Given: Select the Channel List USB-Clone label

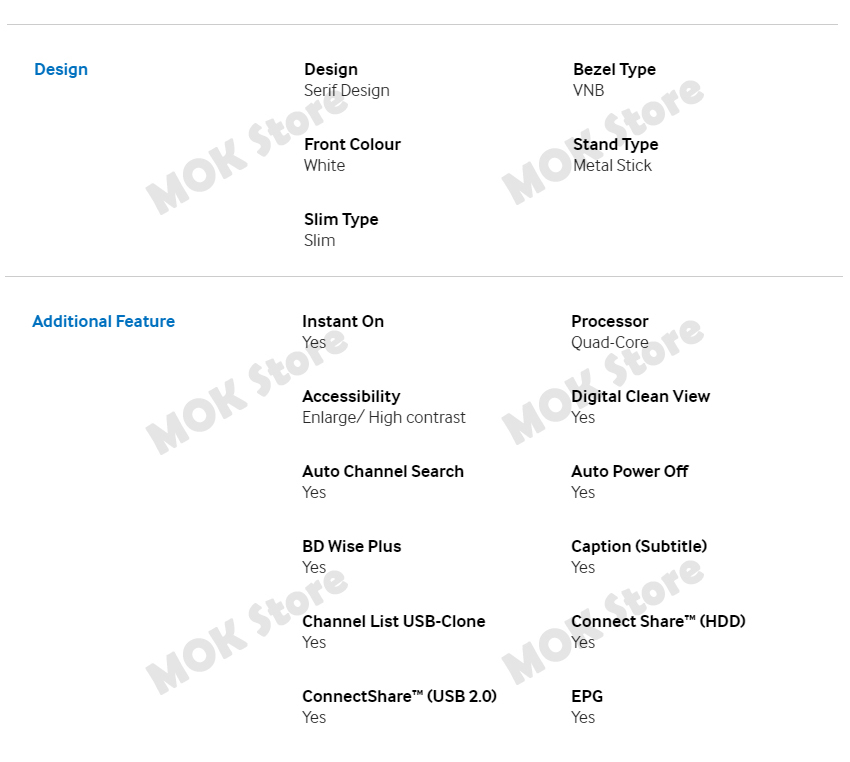Looking at the screenshot, I should tap(393, 622).
